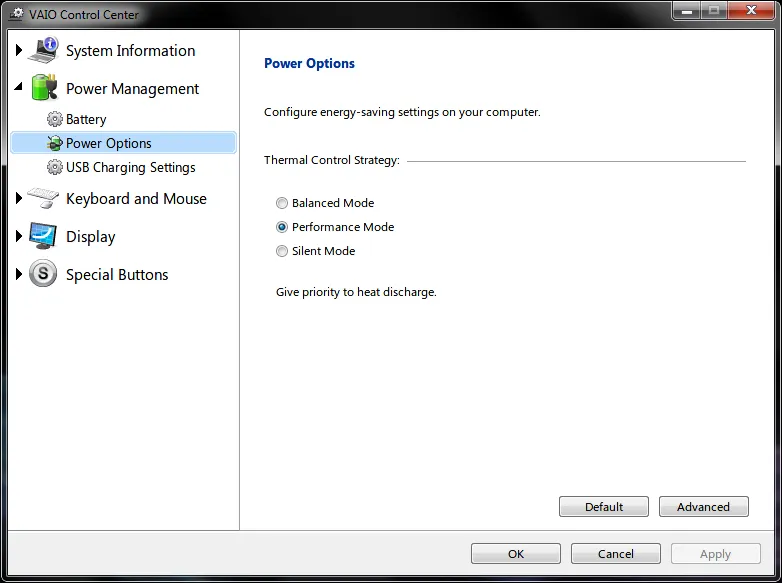Open the USB Charging Settings label

coord(130,167)
